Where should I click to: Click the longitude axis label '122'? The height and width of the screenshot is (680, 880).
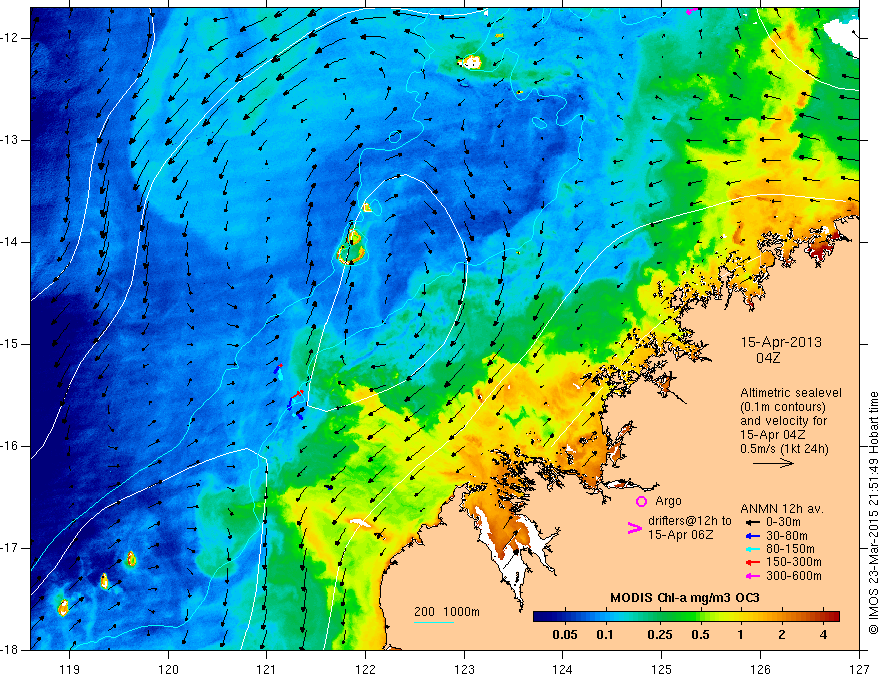(365, 669)
